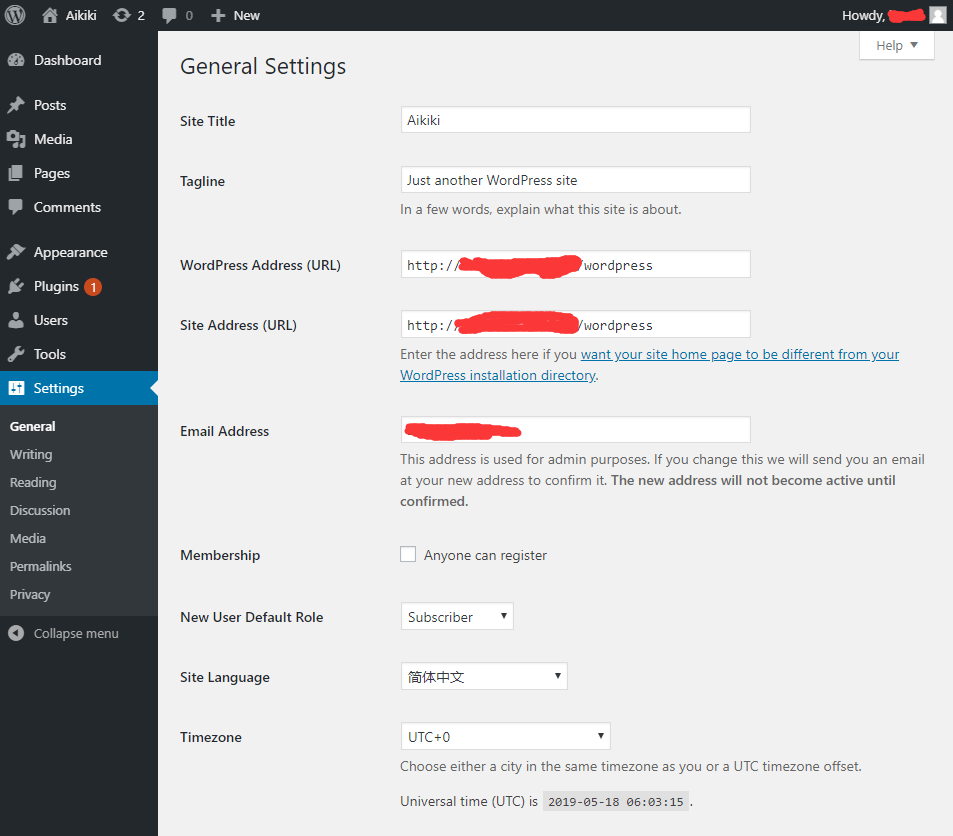Open the Timezone UTC+0 dropdown
Viewport: 953px width, 836px height.
pyautogui.click(x=505, y=736)
